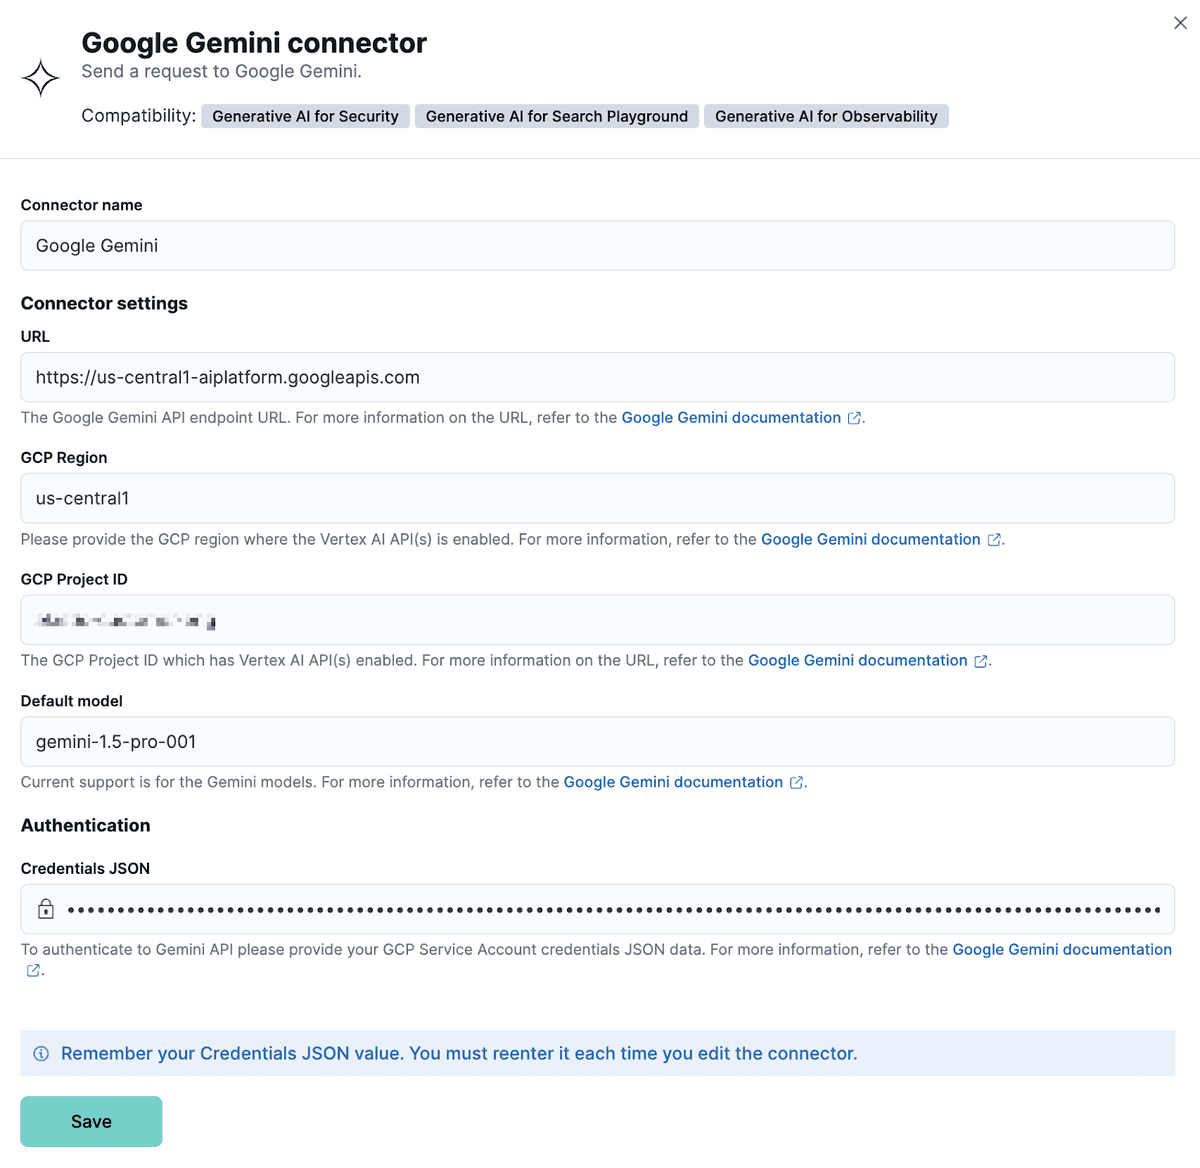Save the connector settings
The height and width of the screenshot is (1168, 1200).
(x=91, y=1121)
